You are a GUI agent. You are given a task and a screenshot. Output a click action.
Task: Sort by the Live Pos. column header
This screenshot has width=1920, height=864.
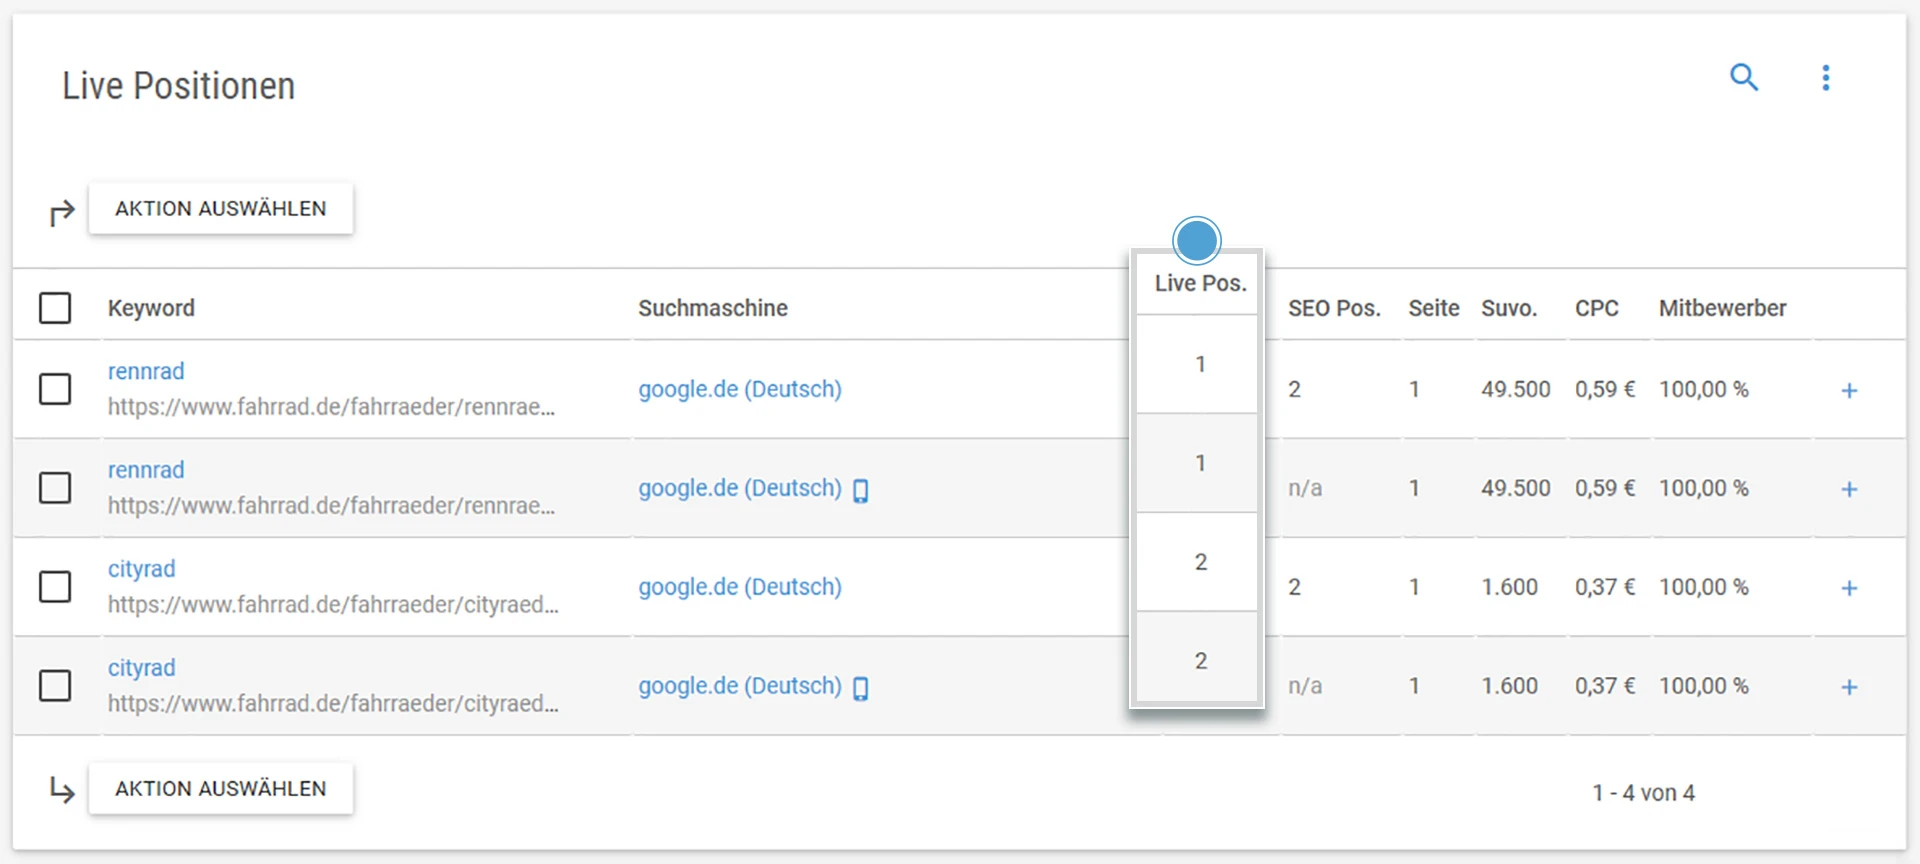1200,283
